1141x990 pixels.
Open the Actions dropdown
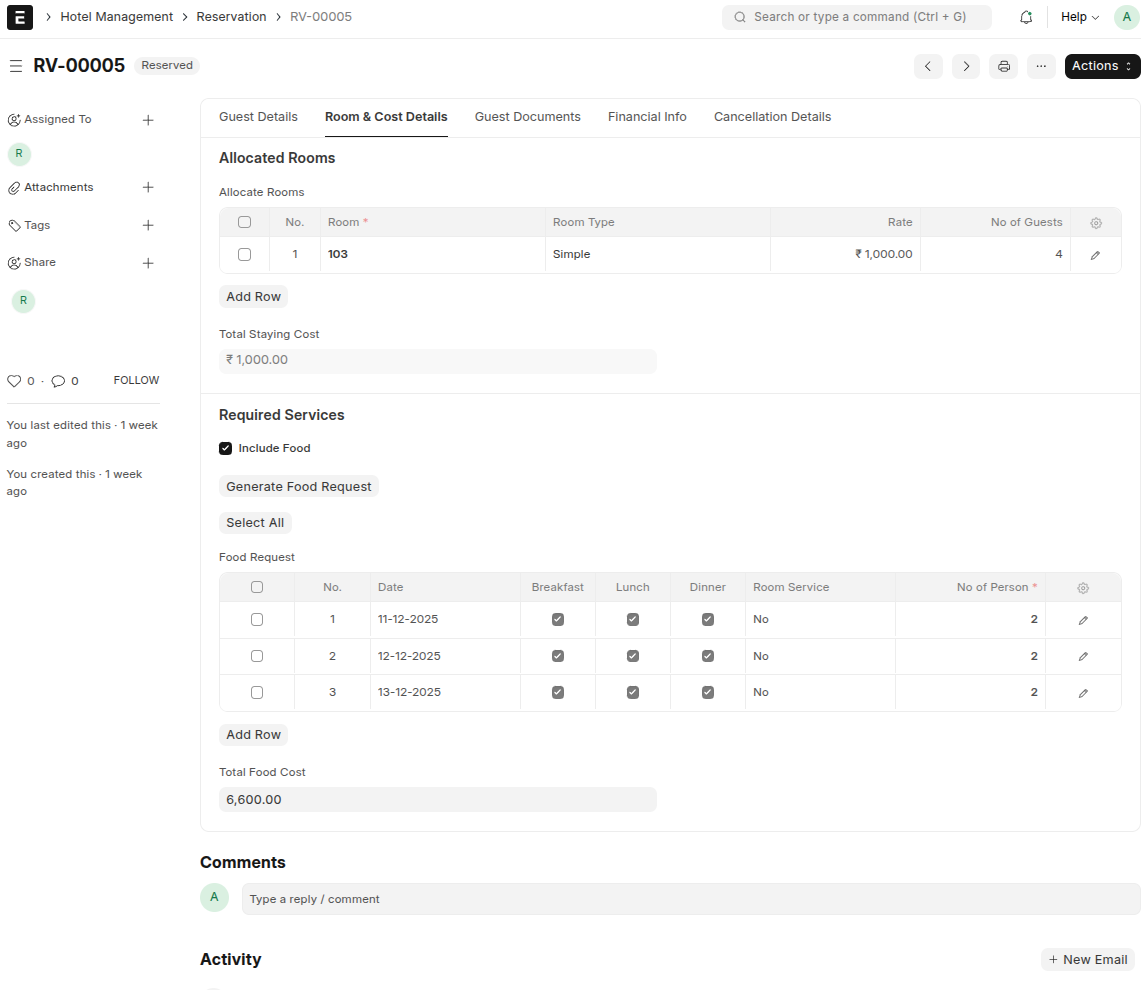coord(1101,66)
